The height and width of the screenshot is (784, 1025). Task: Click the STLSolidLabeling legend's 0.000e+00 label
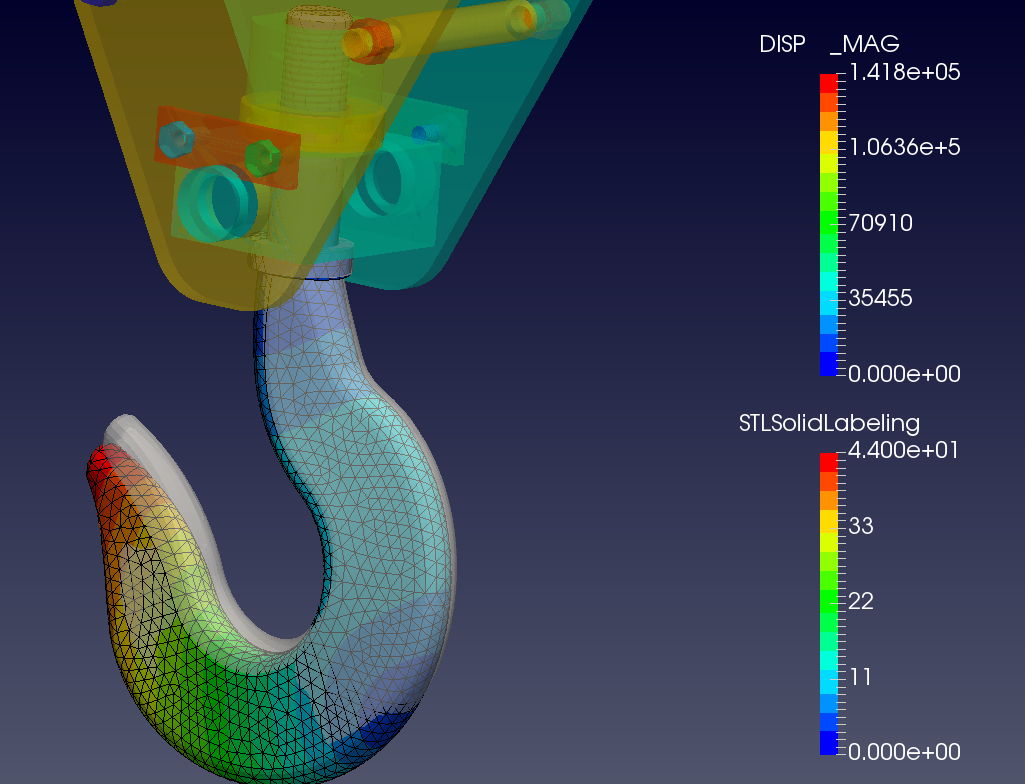[x=904, y=752]
